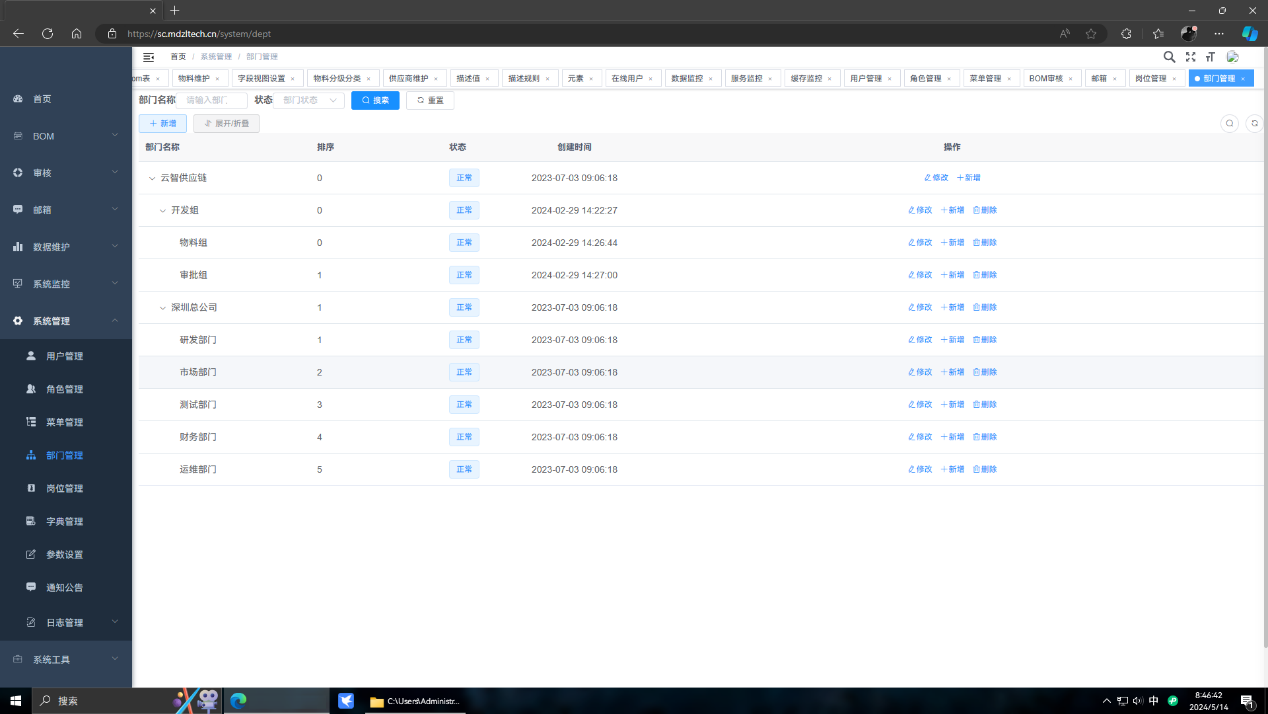1268x714 pixels.
Task: Click 修改 in the 财务部门 row
Action: (920, 437)
